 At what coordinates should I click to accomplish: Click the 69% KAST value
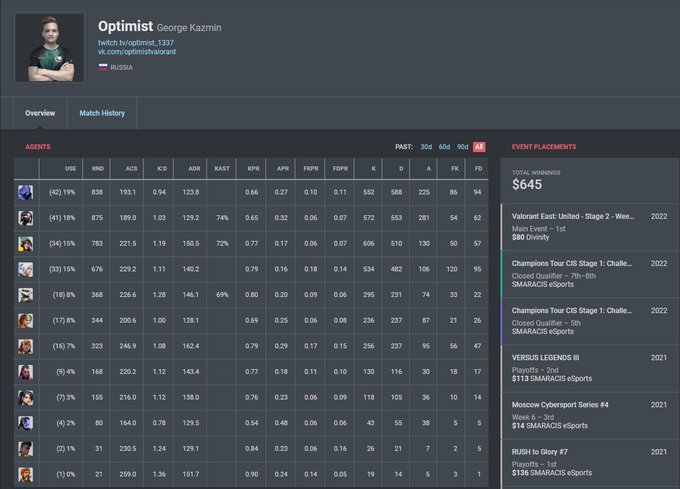pyautogui.click(x=222, y=295)
